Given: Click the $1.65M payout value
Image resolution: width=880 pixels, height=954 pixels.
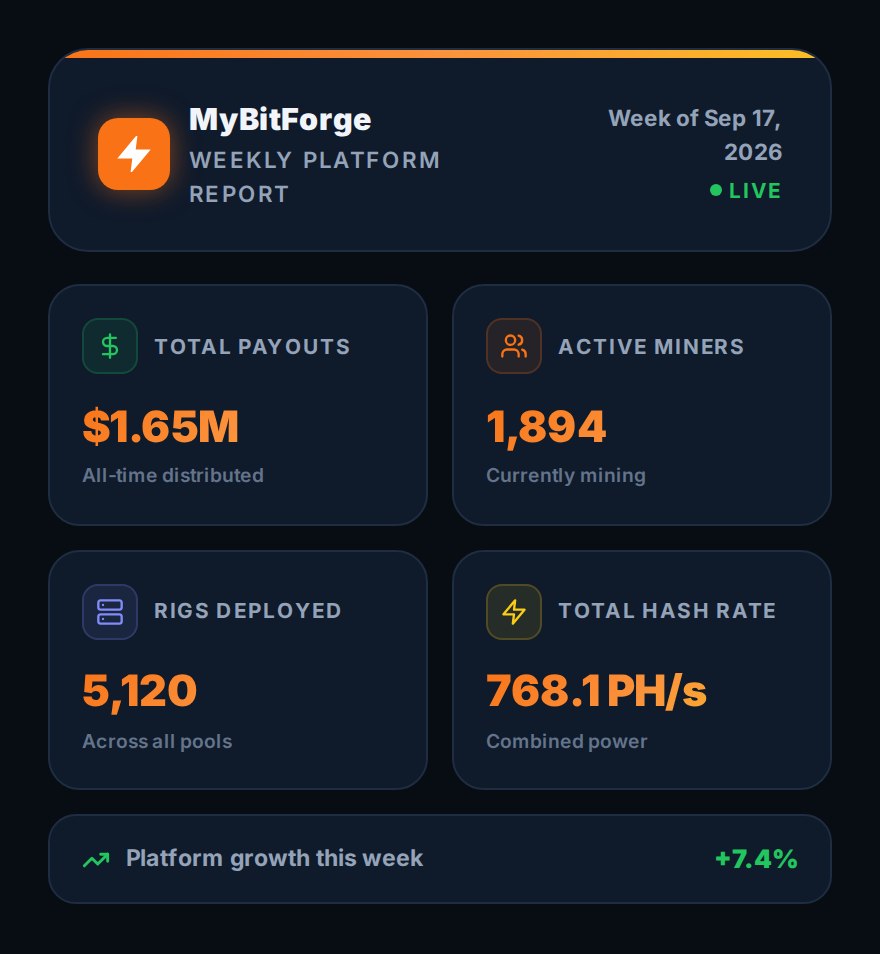Looking at the screenshot, I should click(x=161, y=427).
